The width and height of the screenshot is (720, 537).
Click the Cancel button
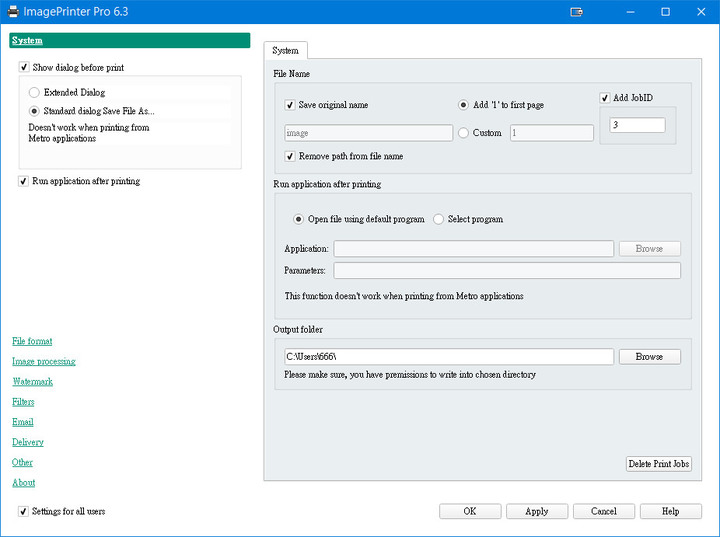tap(604, 511)
